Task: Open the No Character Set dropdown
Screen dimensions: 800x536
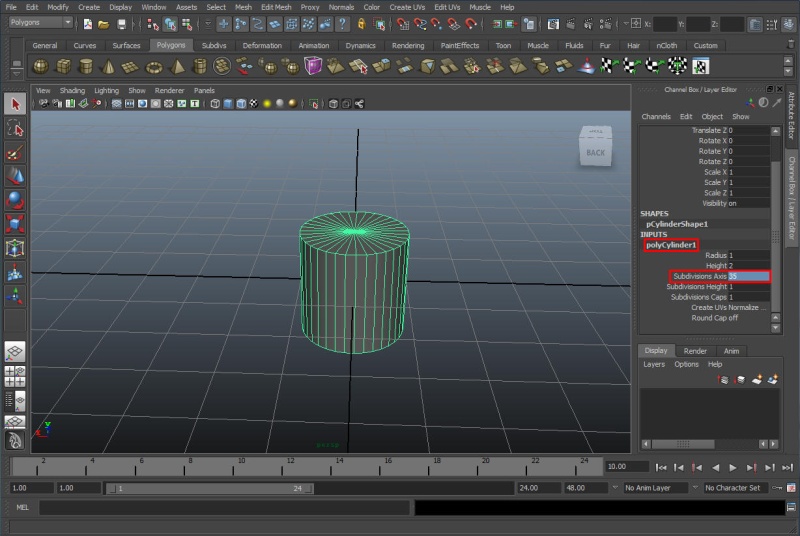Action: point(738,488)
